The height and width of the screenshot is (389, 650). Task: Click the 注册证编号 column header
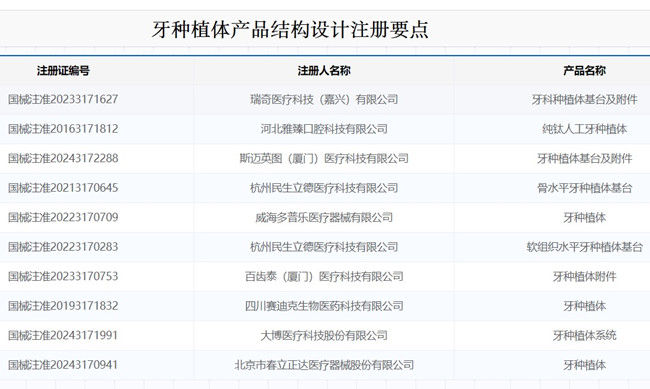tap(63, 71)
